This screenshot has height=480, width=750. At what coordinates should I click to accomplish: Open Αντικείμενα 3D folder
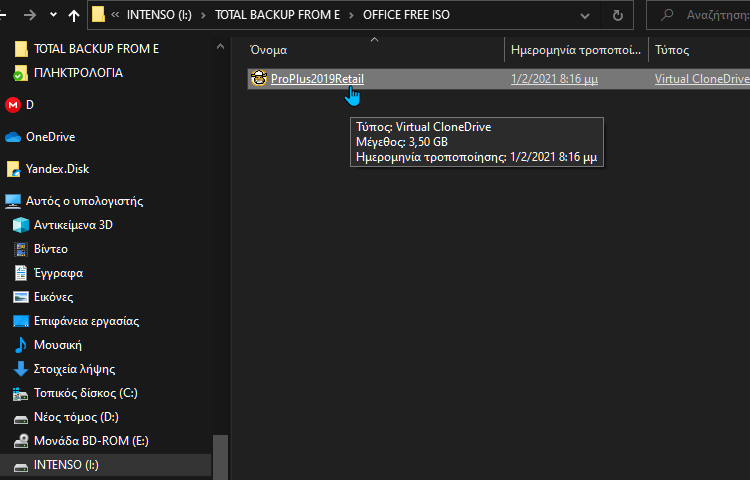[73, 225]
